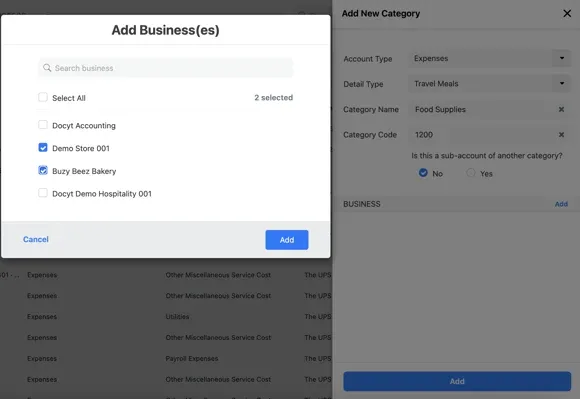Clear the Category Name field X icon
Image resolution: width=580 pixels, height=399 pixels.
point(561,109)
